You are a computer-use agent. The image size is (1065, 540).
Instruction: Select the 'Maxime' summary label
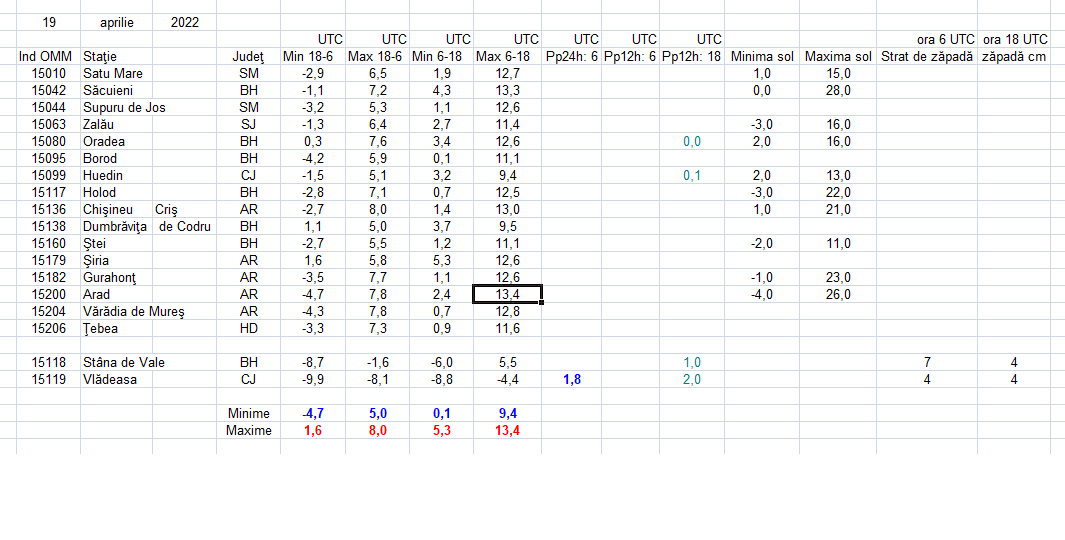(x=249, y=430)
